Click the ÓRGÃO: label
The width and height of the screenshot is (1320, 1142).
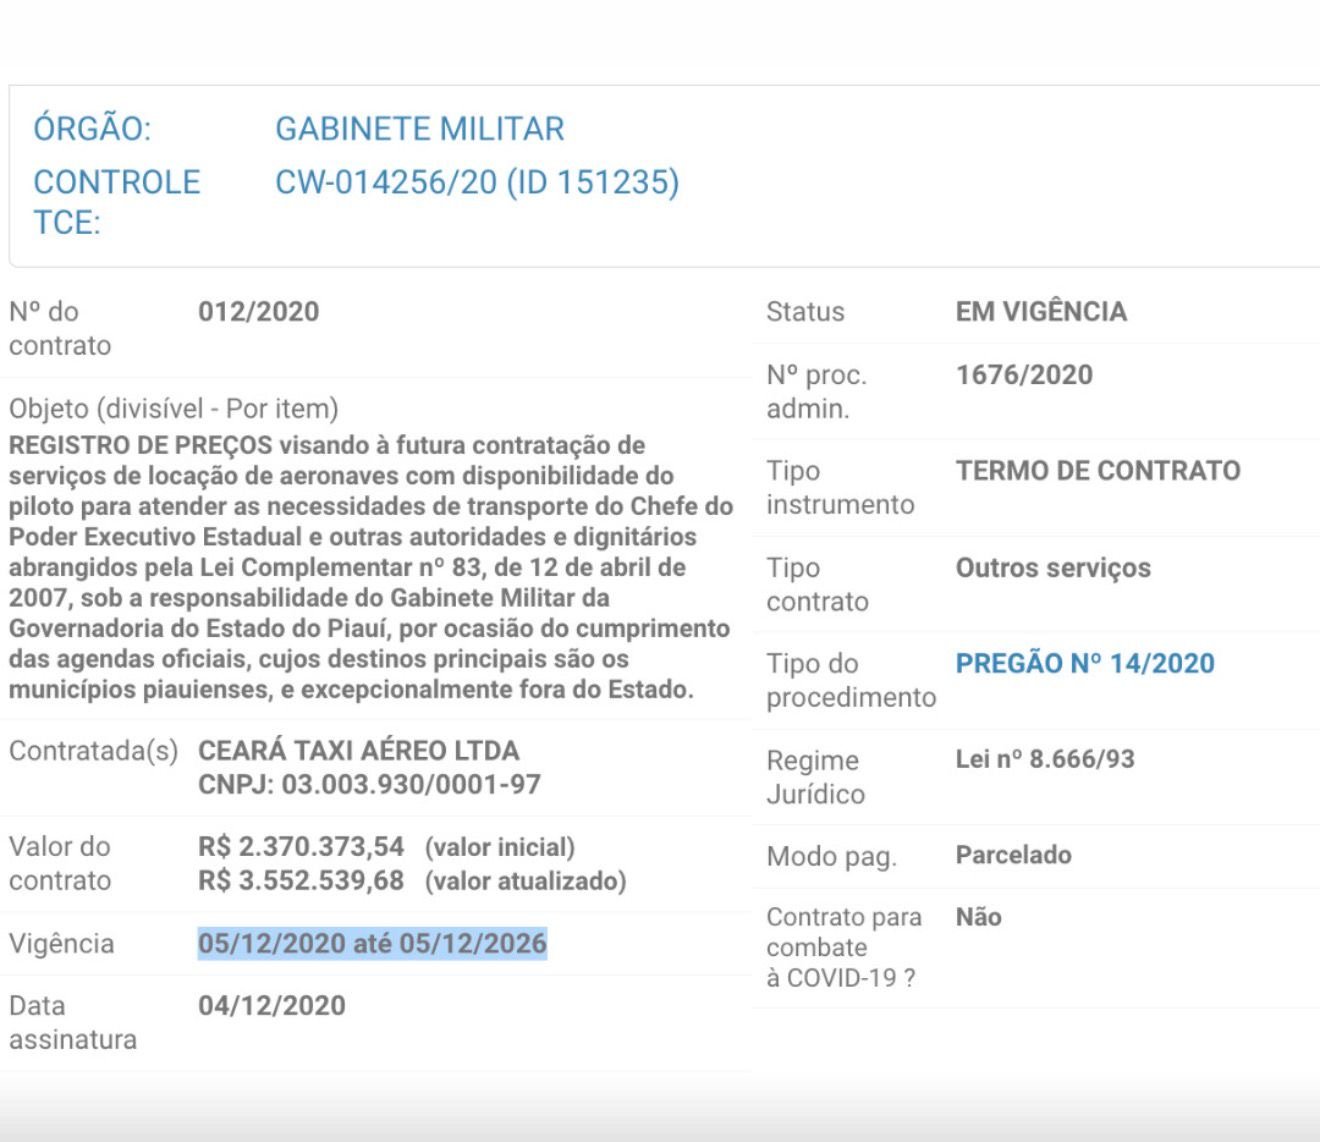pyautogui.click(x=92, y=129)
